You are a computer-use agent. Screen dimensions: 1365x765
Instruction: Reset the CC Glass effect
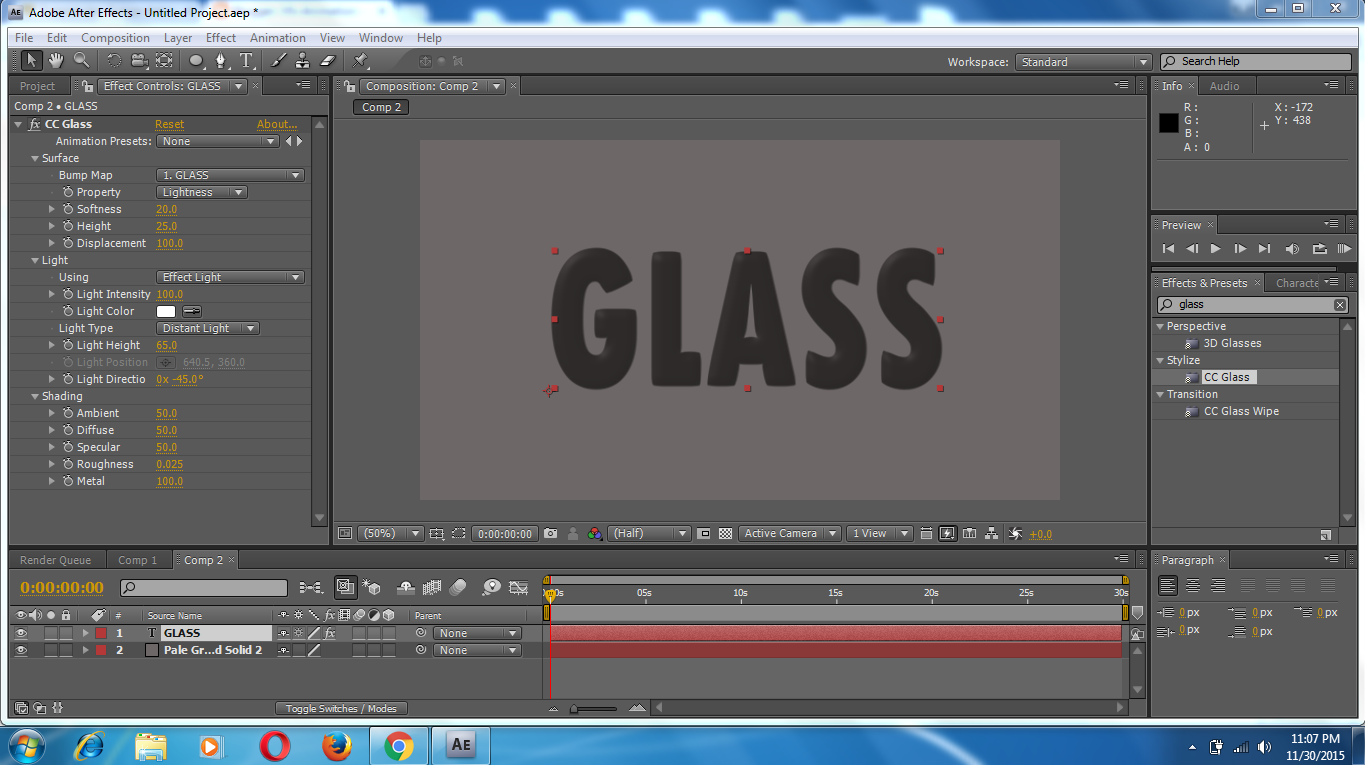click(169, 123)
